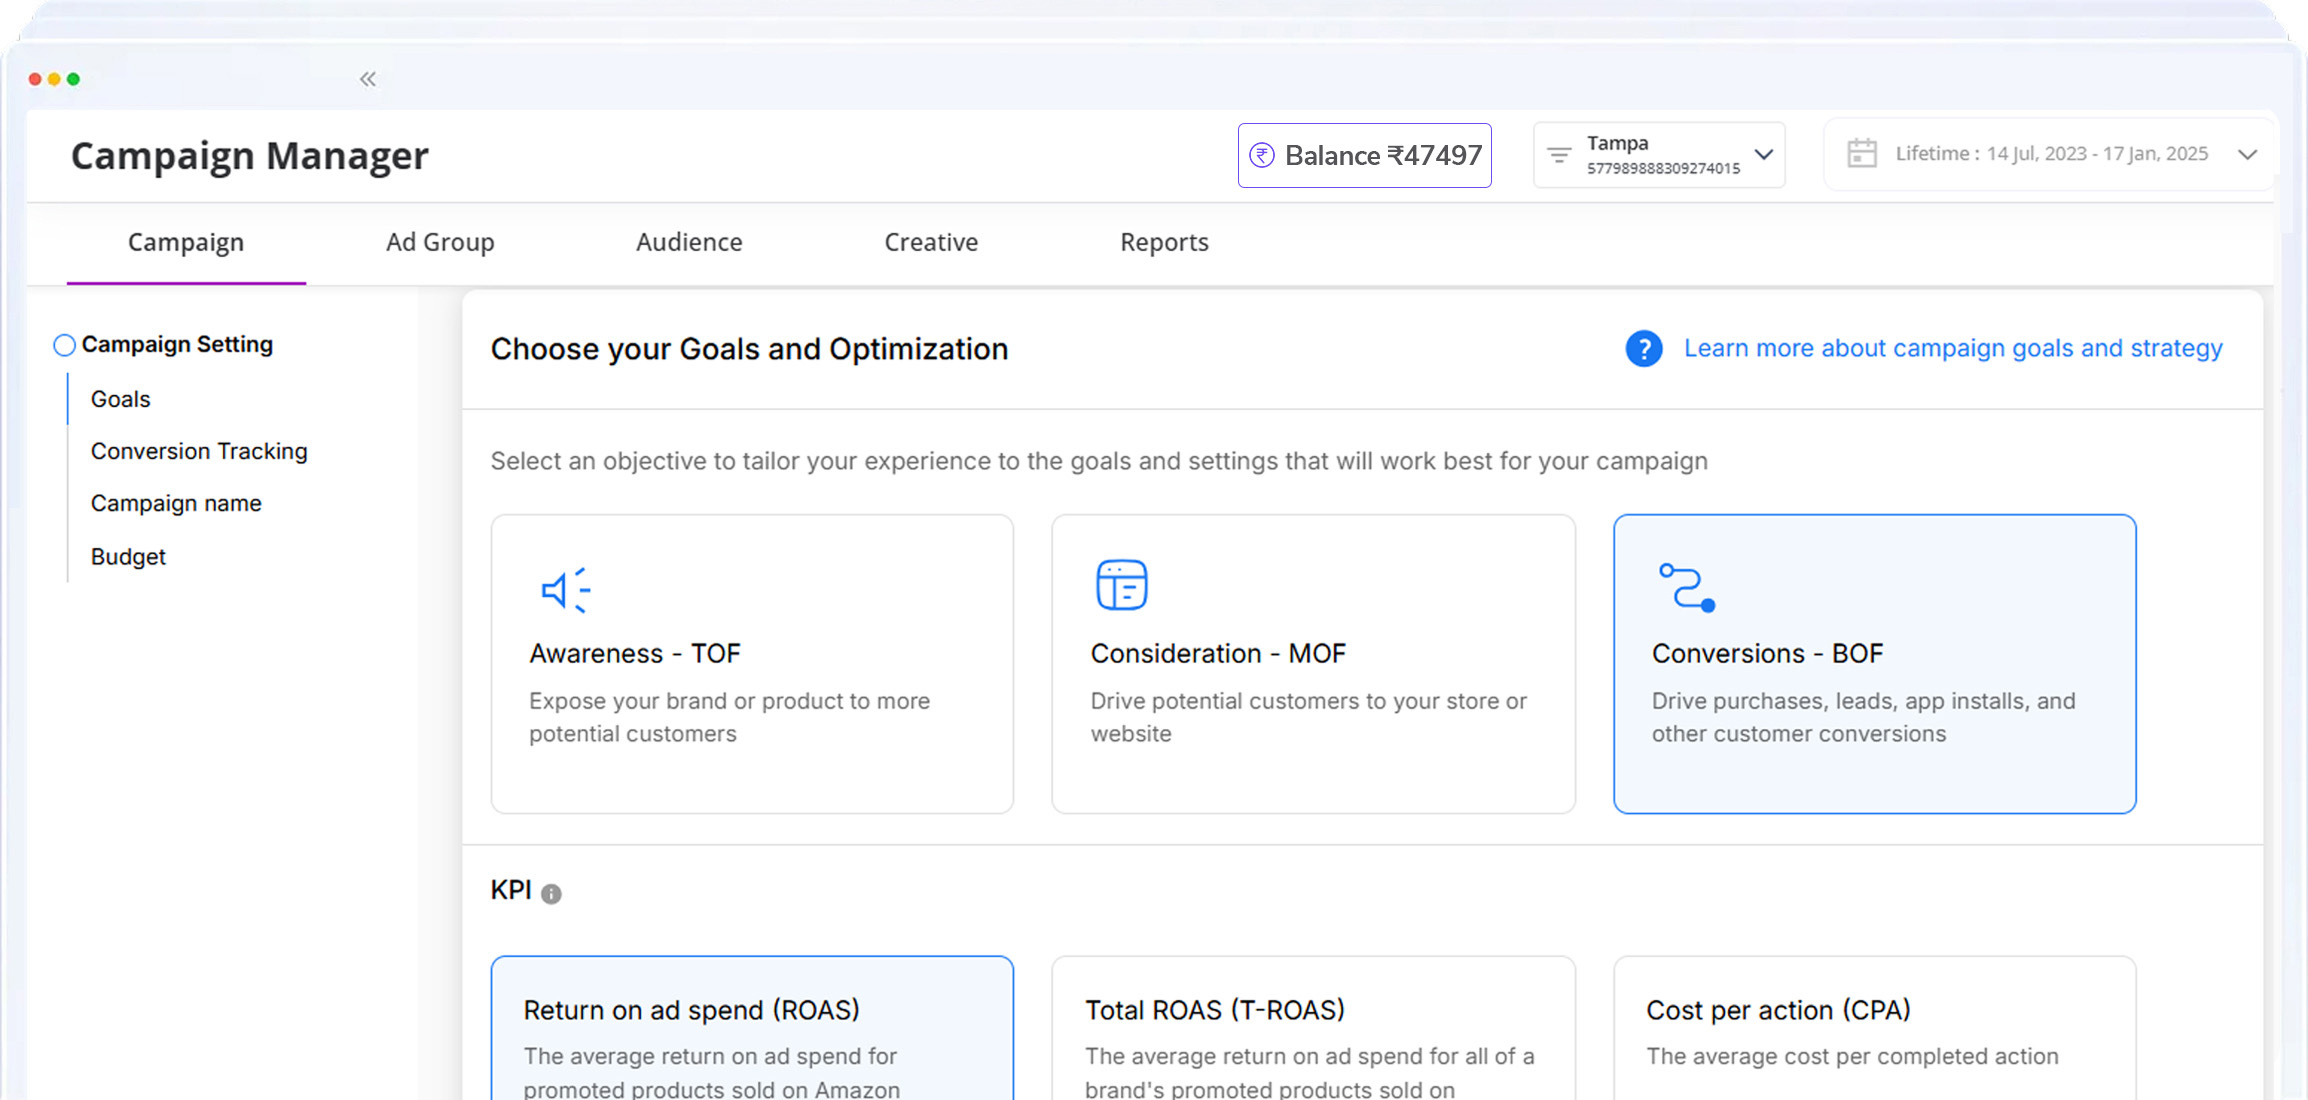This screenshot has width=2308, height=1100.
Task: Click the double-chevron collapse sidebar icon
Action: (x=368, y=79)
